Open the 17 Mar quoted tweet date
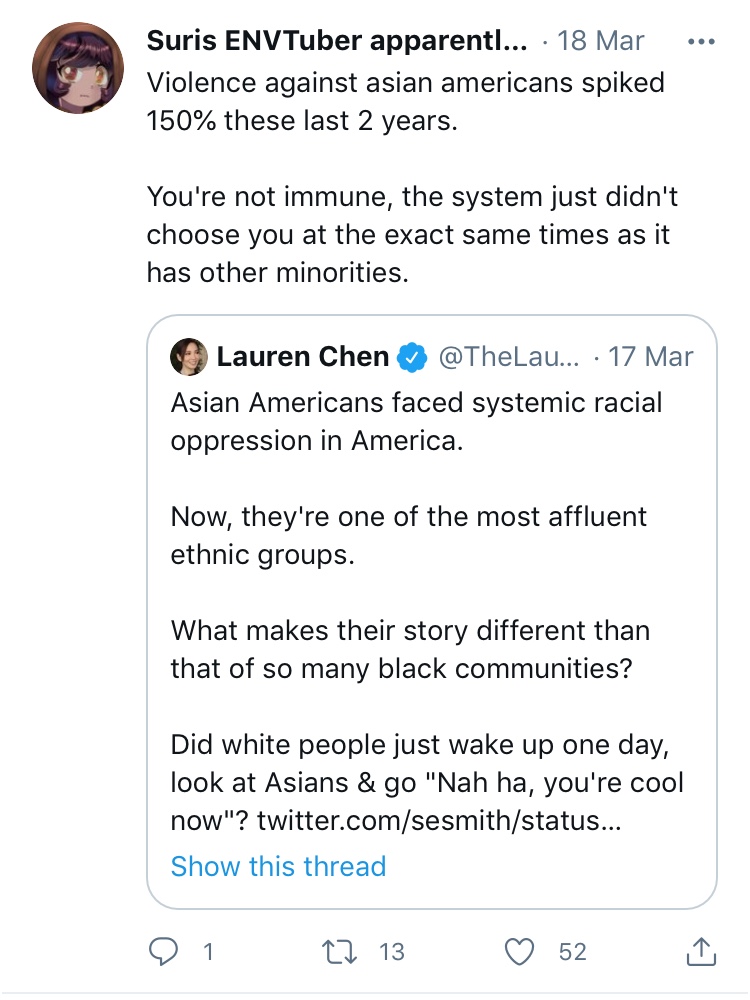 point(650,357)
